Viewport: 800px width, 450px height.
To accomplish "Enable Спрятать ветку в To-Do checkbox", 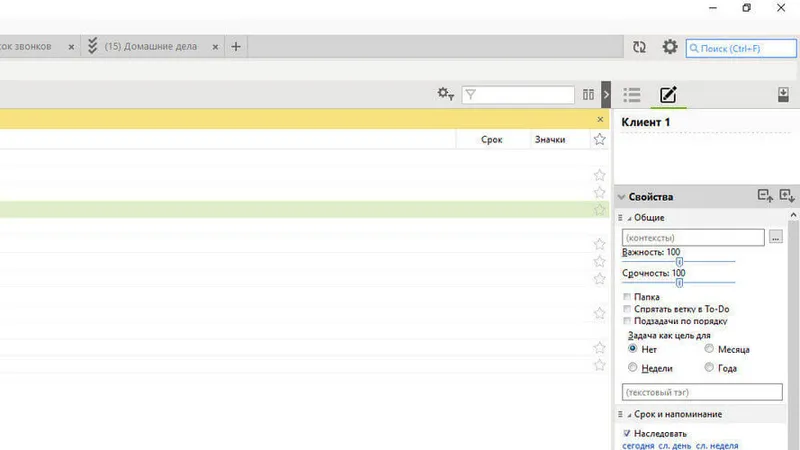I will (x=627, y=309).
